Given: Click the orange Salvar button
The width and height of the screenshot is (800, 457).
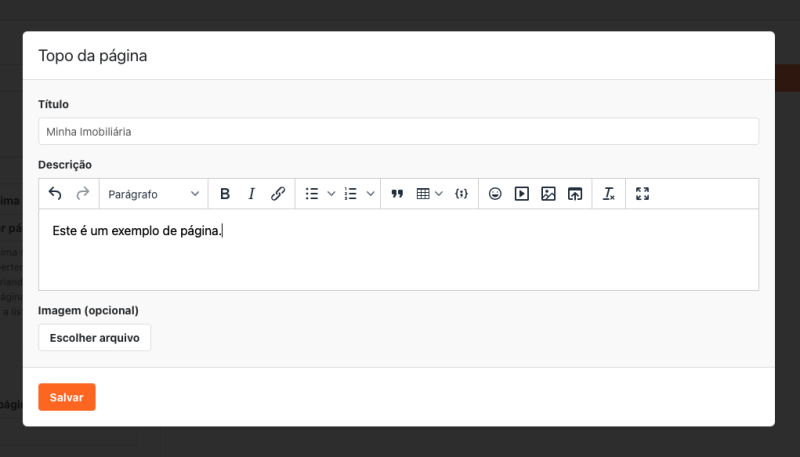Looking at the screenshot, I should pyautogui.click(x=67, y=397).
